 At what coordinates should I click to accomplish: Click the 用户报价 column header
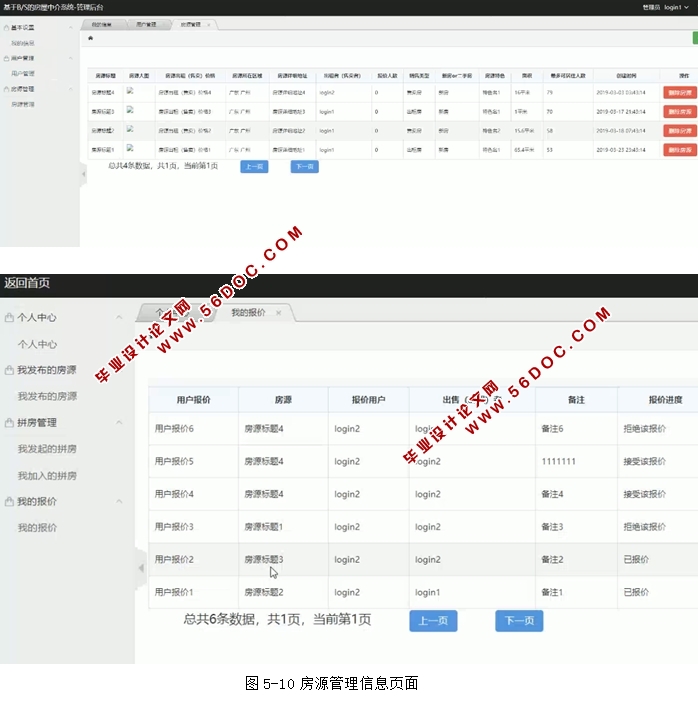coord(193,400)
